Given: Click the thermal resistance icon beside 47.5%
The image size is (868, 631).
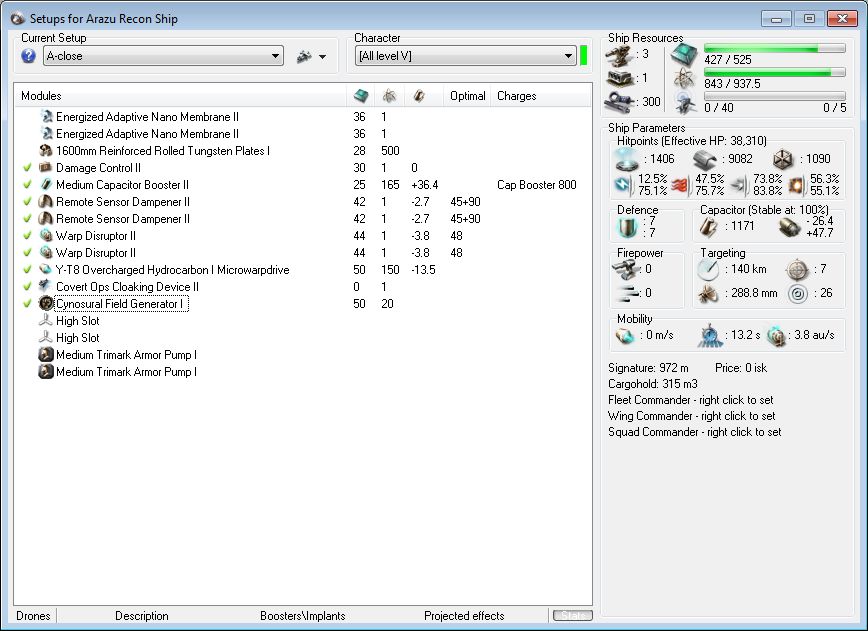Looking at the screenshot, I should [x=681, y=185].
